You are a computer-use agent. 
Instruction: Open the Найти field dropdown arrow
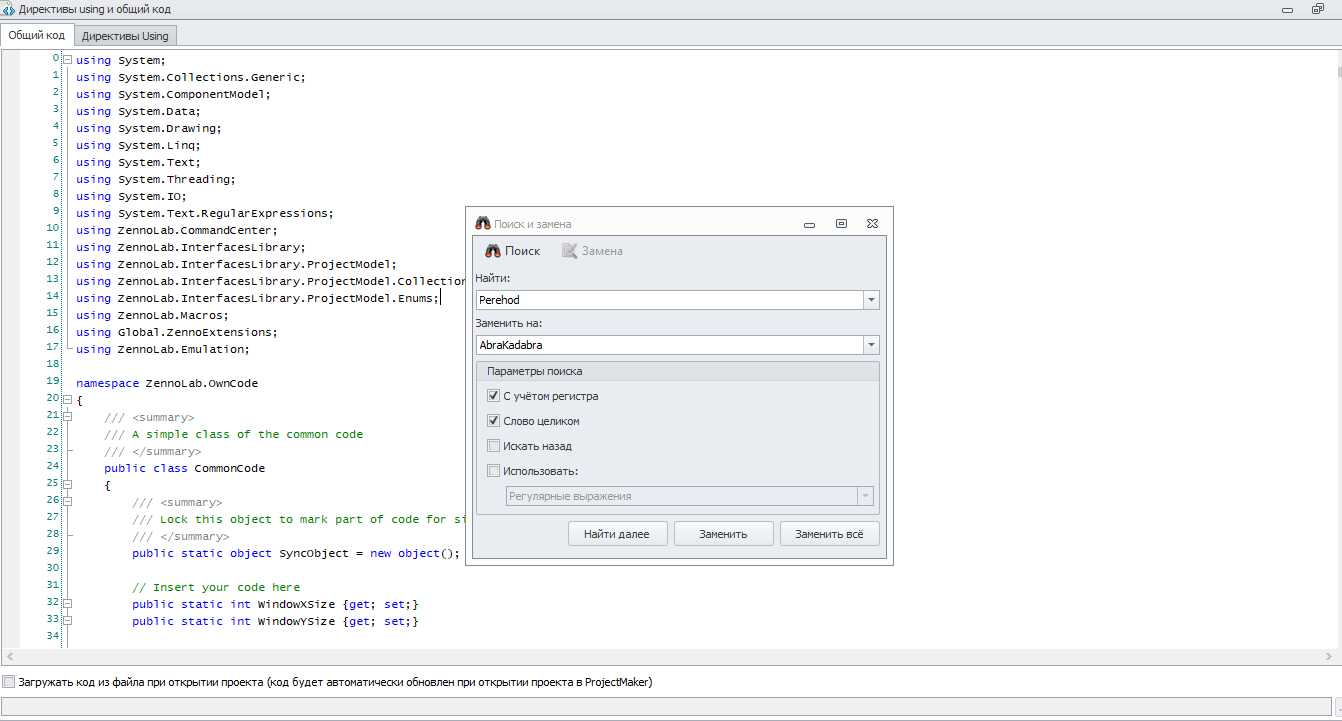point(871,300)
